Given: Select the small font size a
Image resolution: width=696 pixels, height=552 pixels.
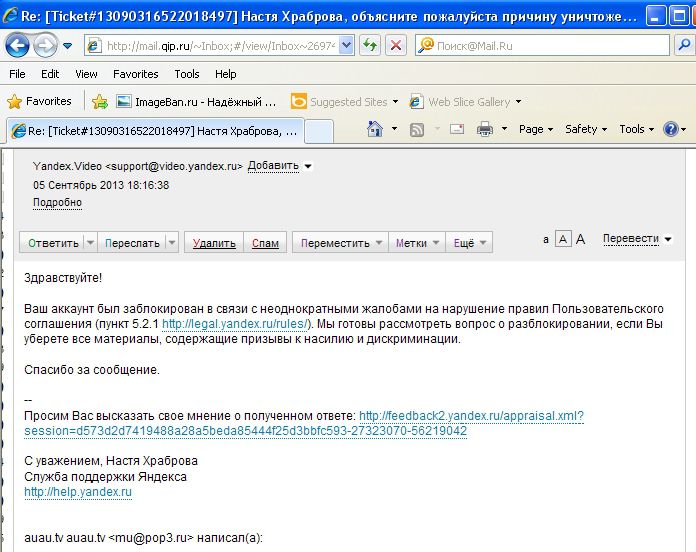Looking at the screenshot, I should [x=546, y=240].
